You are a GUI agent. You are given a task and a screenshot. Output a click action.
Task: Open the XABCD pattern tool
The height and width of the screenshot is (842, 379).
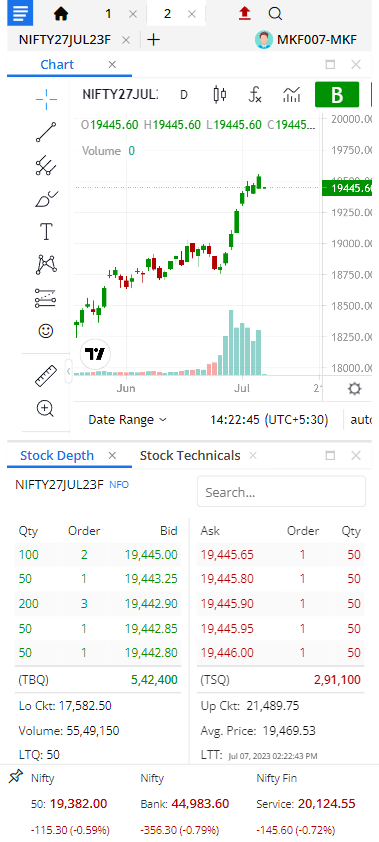(46, 264)
